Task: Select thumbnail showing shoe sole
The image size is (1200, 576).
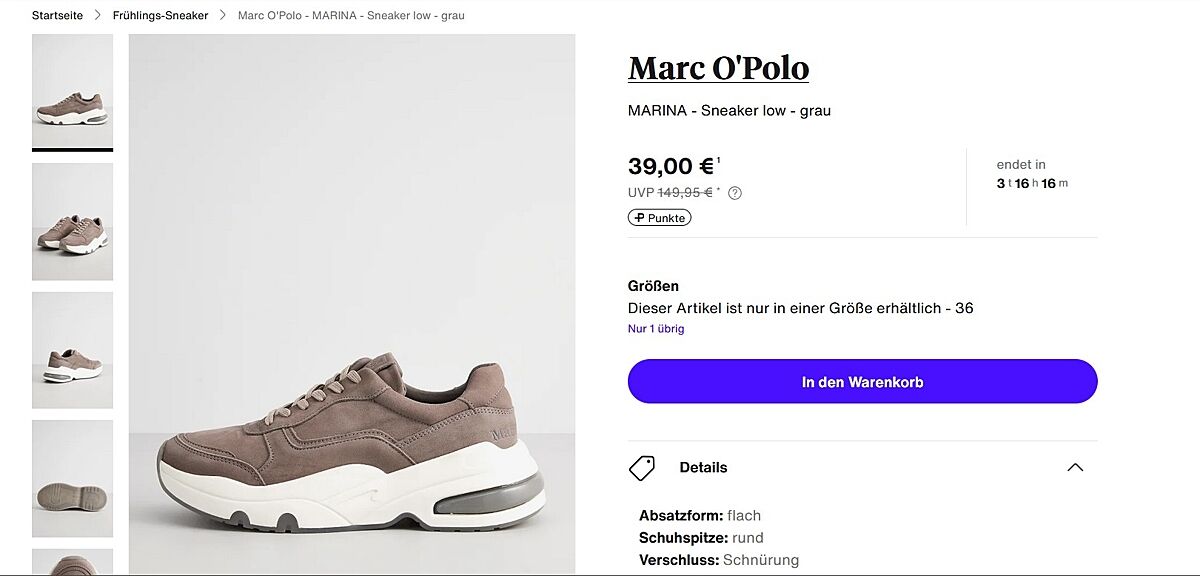Action: [x=72, y=479]
